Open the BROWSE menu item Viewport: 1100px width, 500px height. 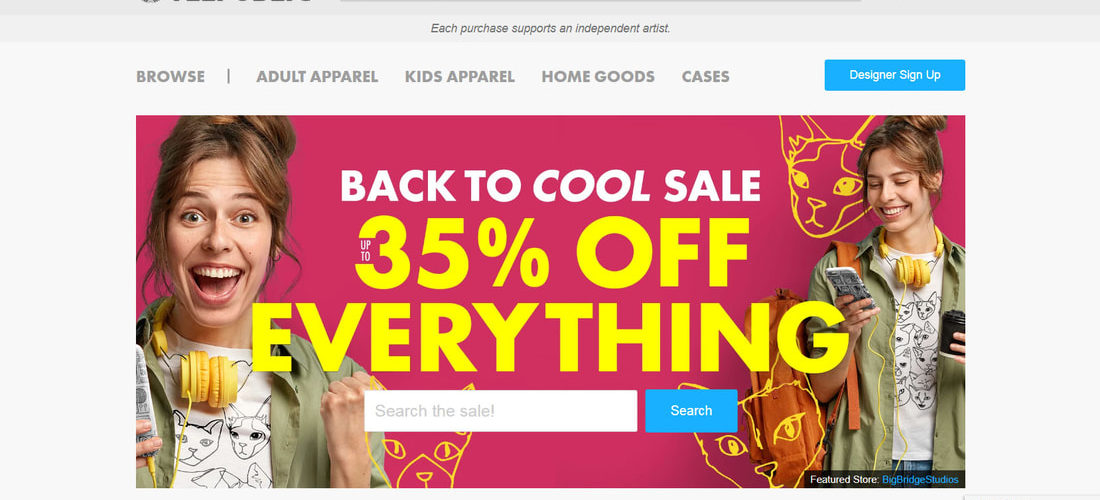[170, 76]
